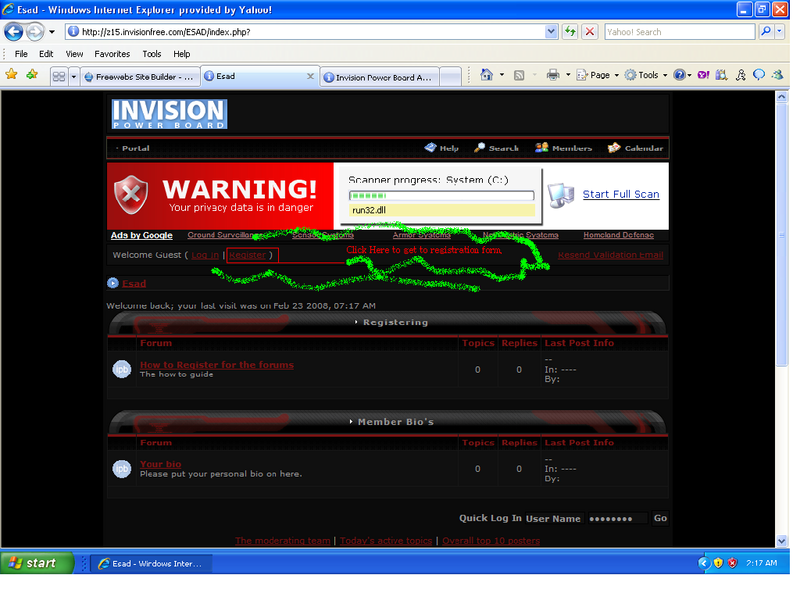Click the Quick Log In User Name field
This screenshot has height=600, width=800.
pyautogui.click(x=554, y=519)
